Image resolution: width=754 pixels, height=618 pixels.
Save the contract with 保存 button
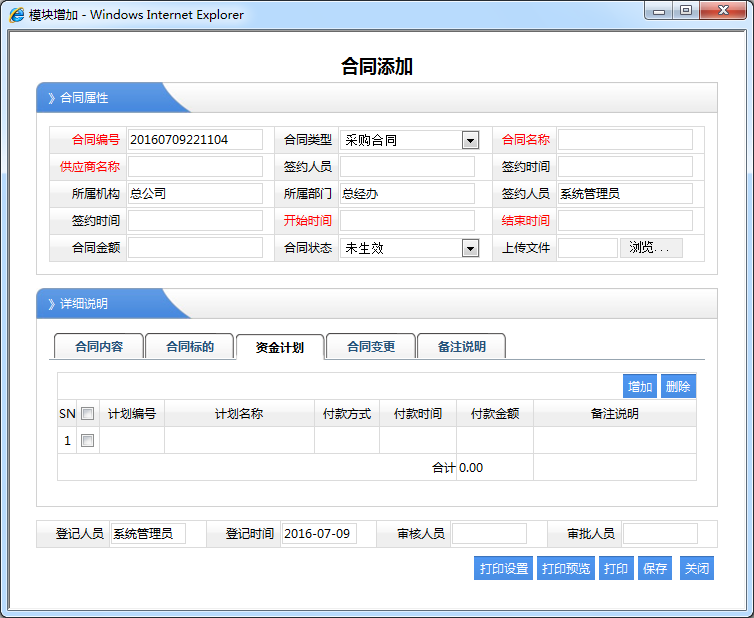(655, 569)
